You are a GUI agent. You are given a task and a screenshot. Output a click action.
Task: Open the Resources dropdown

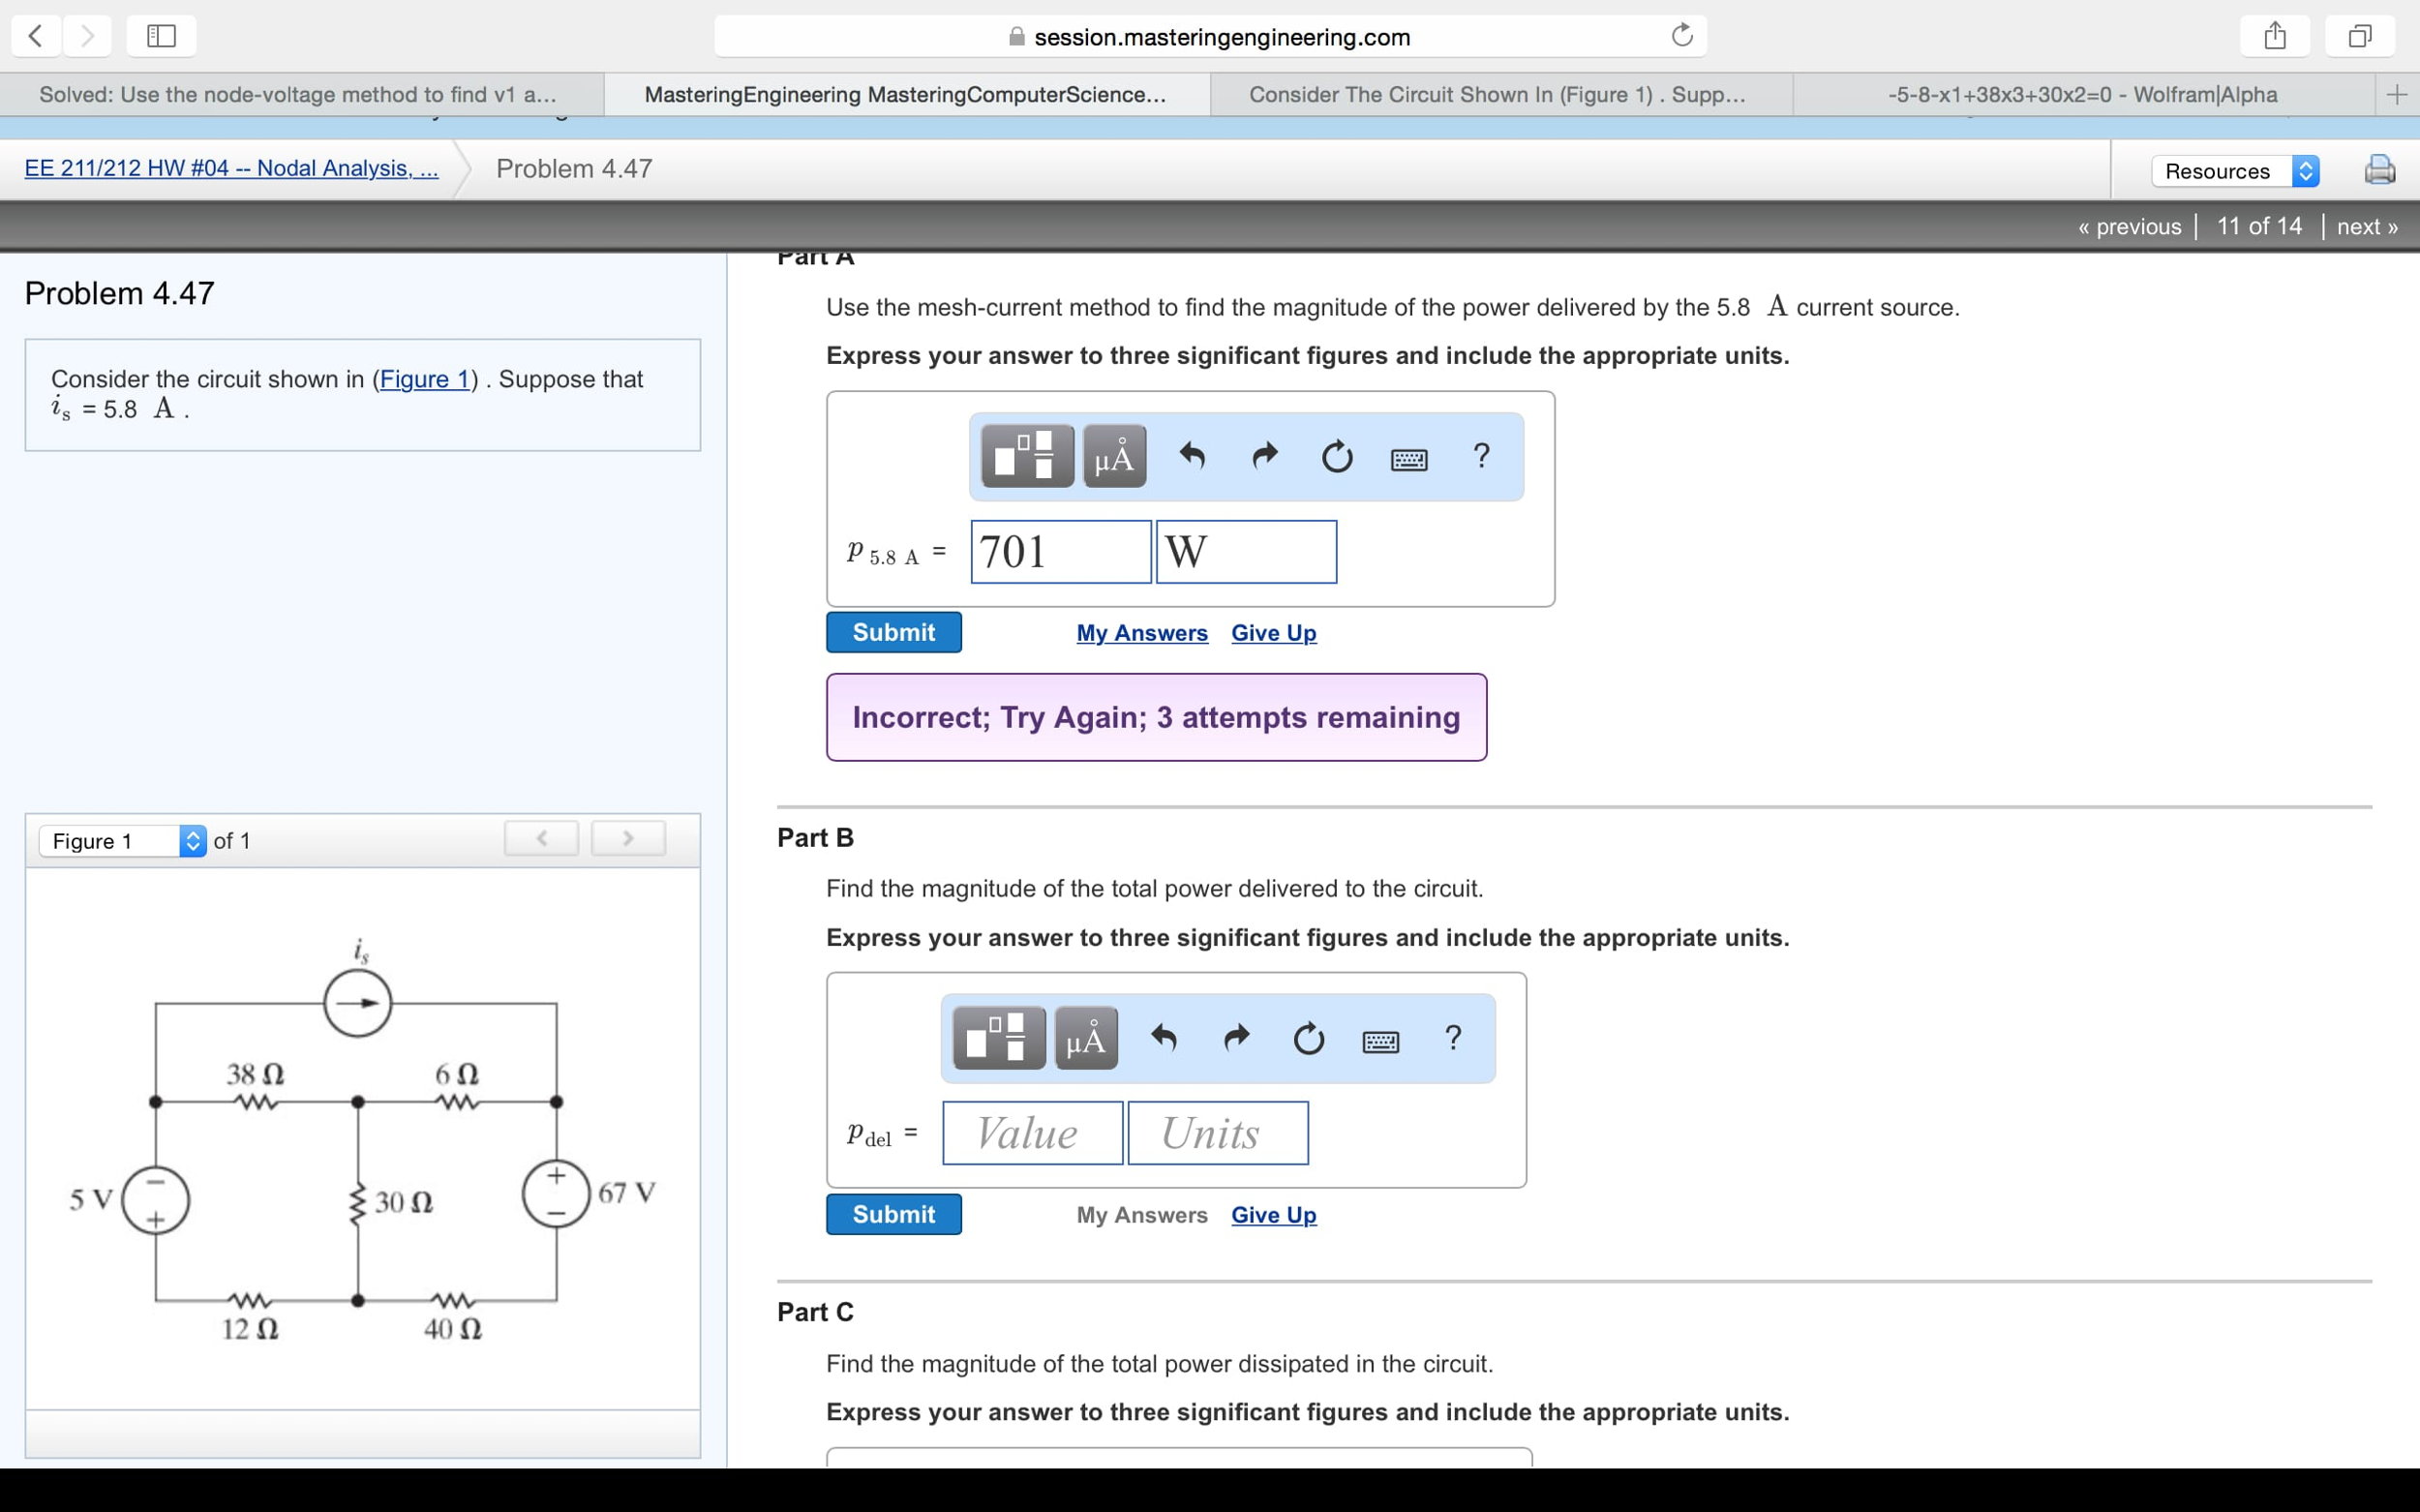point(2235,171)
